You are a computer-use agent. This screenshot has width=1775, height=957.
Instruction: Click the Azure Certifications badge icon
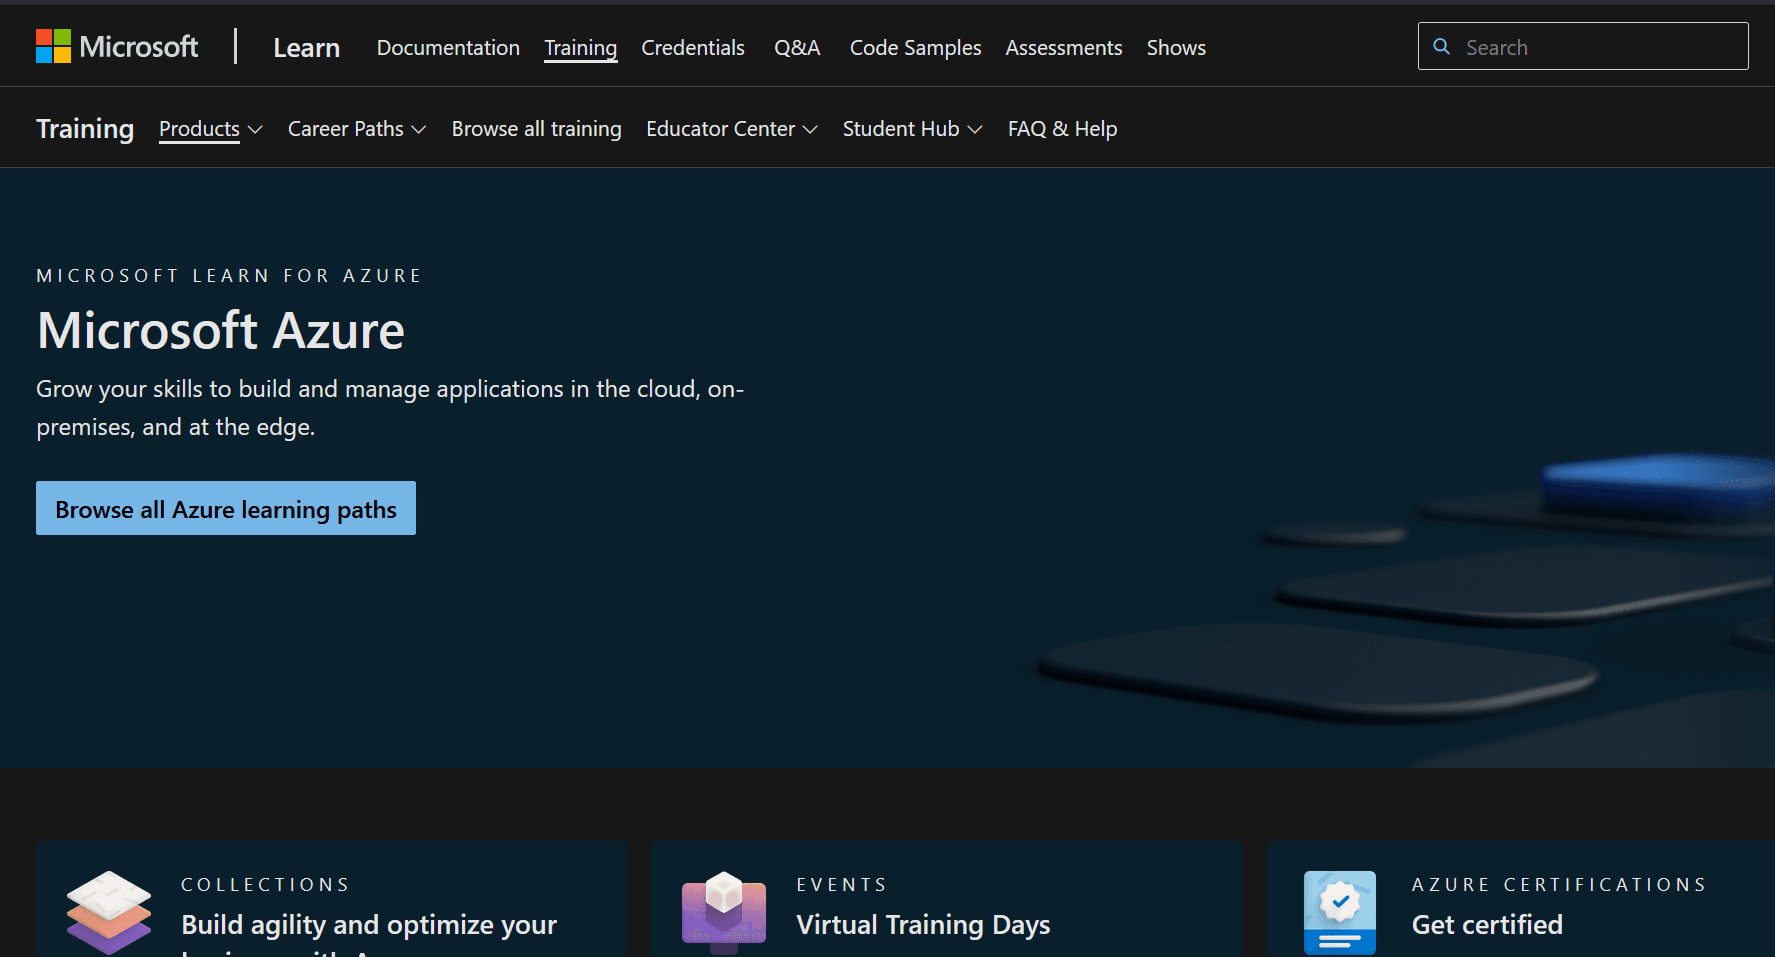(x=1339, y=911)
